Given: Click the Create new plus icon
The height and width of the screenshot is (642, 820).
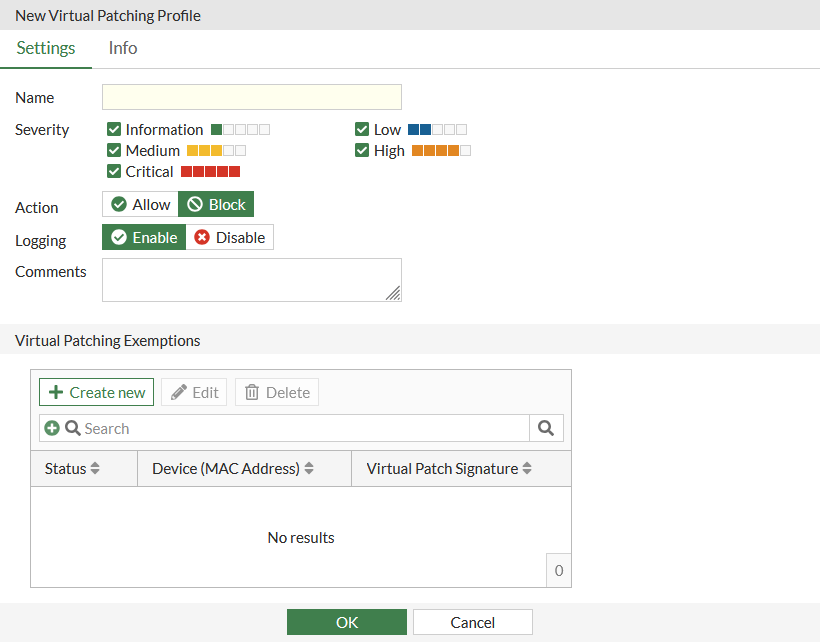Looking at the screenshot, I should pyautogui.click(x=56, y=392).
